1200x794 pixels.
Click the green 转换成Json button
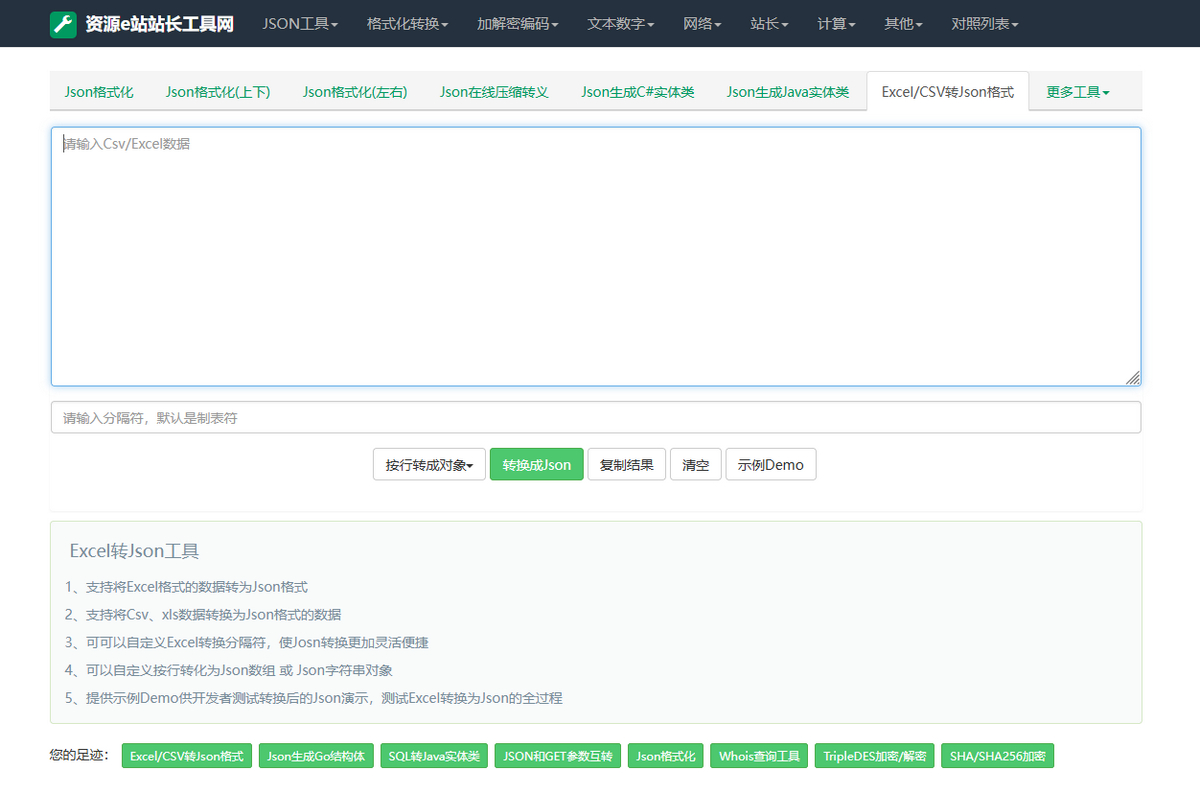click(536, 465)
